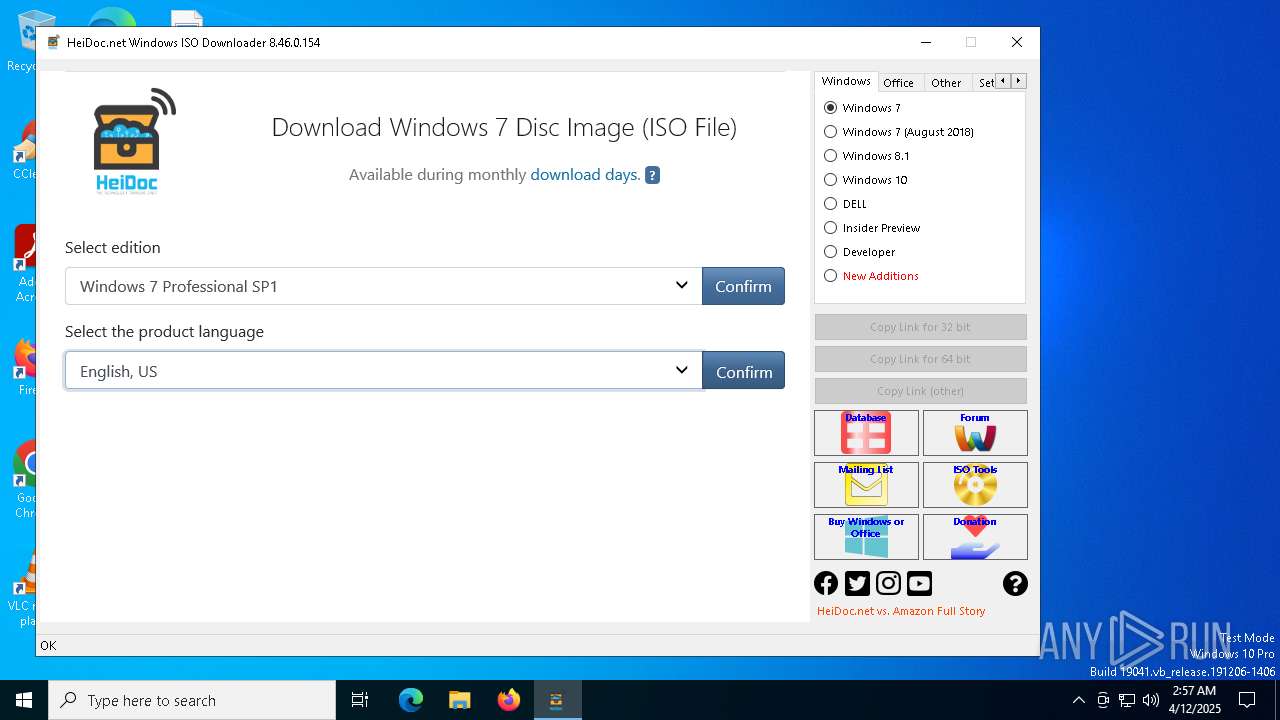The height and width of the screenshot is (720, 1280).
Task: Select the Windows 10 radio button
Action: 830,180
